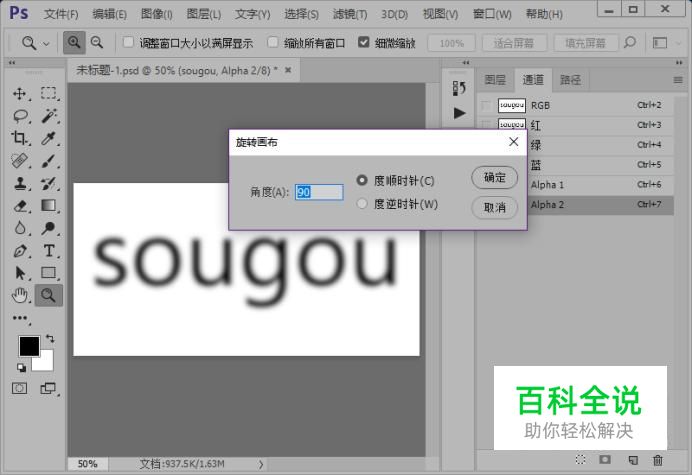
Task: Enable resize window to fit checkbox
Action: pos(128,42)
